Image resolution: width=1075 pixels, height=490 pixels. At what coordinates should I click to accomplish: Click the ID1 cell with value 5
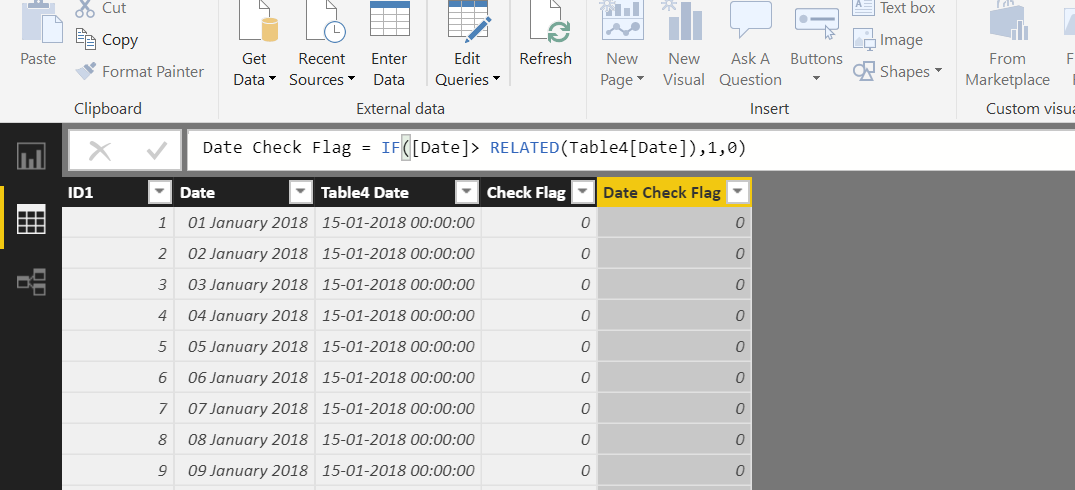coord(118,346)
